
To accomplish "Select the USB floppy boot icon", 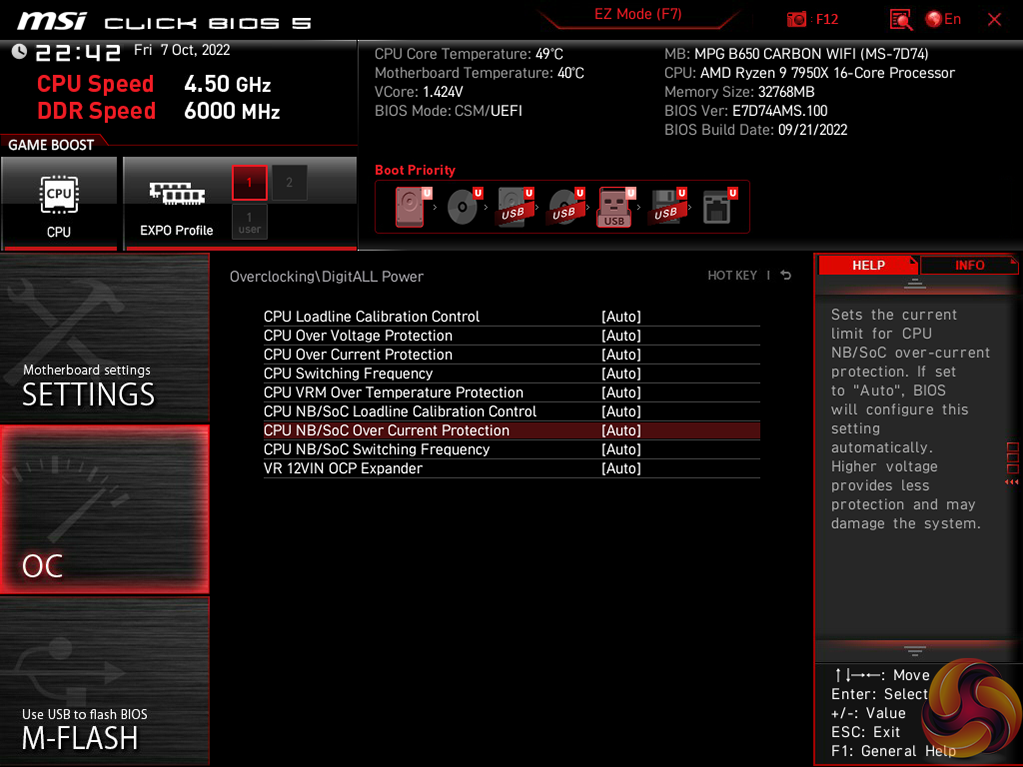I will [x=667, y=207].
